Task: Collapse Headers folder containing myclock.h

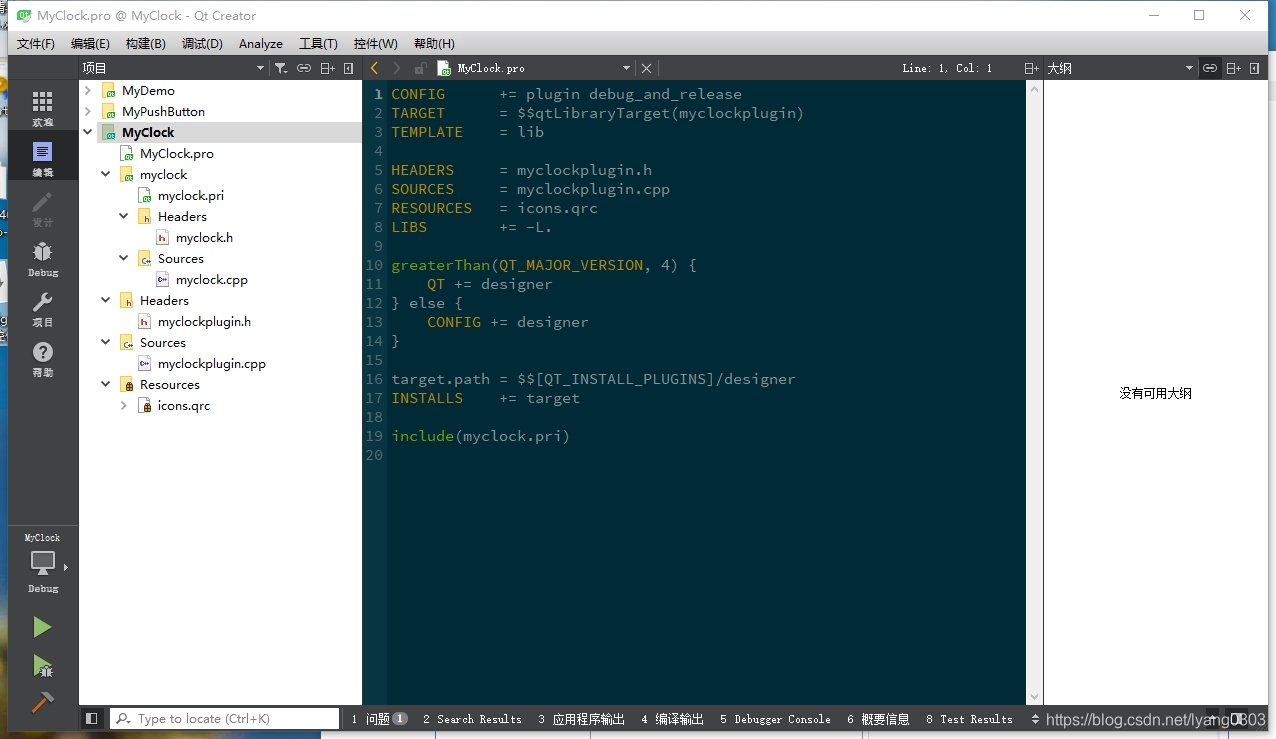Action: pyautogui.click(x=124, y=216)
